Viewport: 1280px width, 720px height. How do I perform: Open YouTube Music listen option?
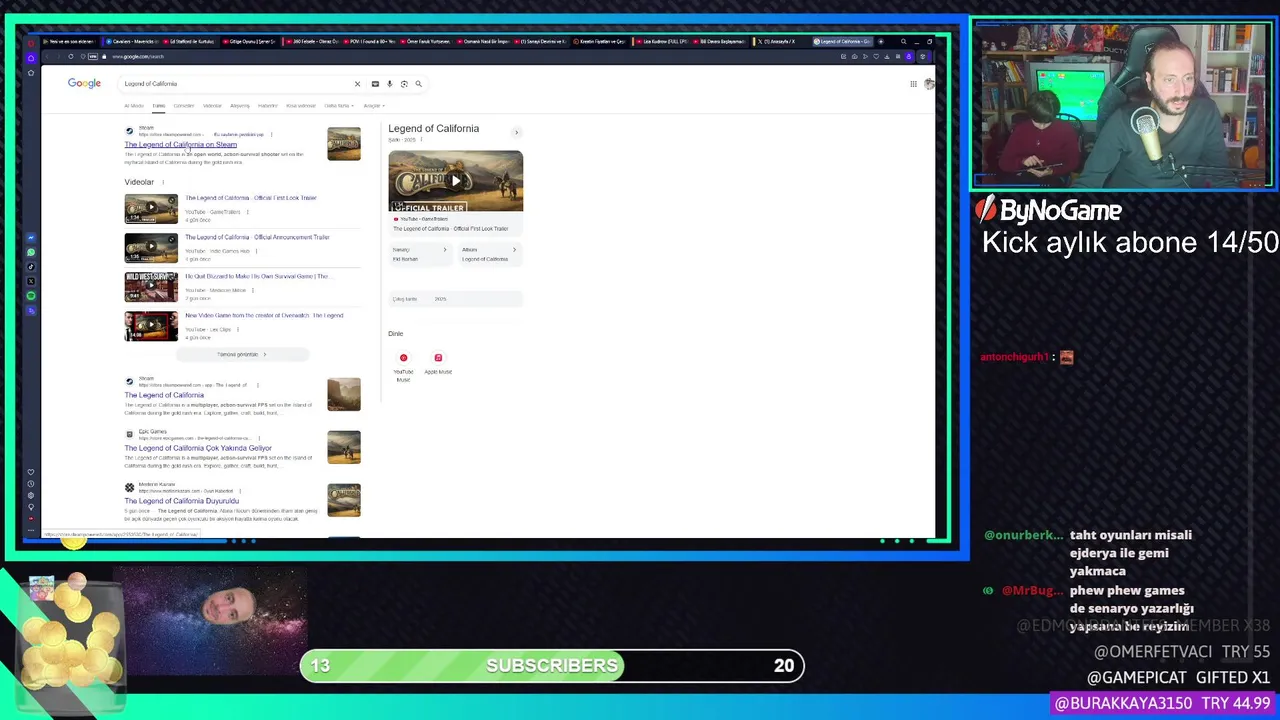click(x=403, y=366)
